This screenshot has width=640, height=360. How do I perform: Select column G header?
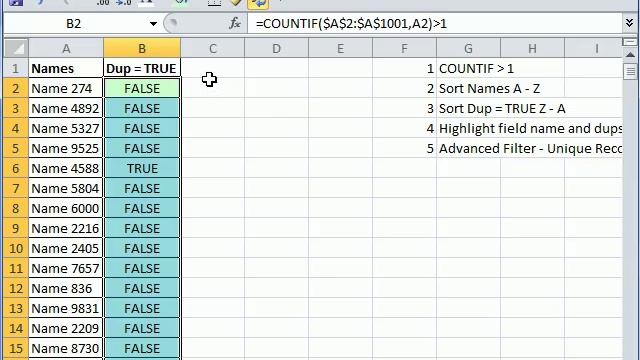pos(468,49)
